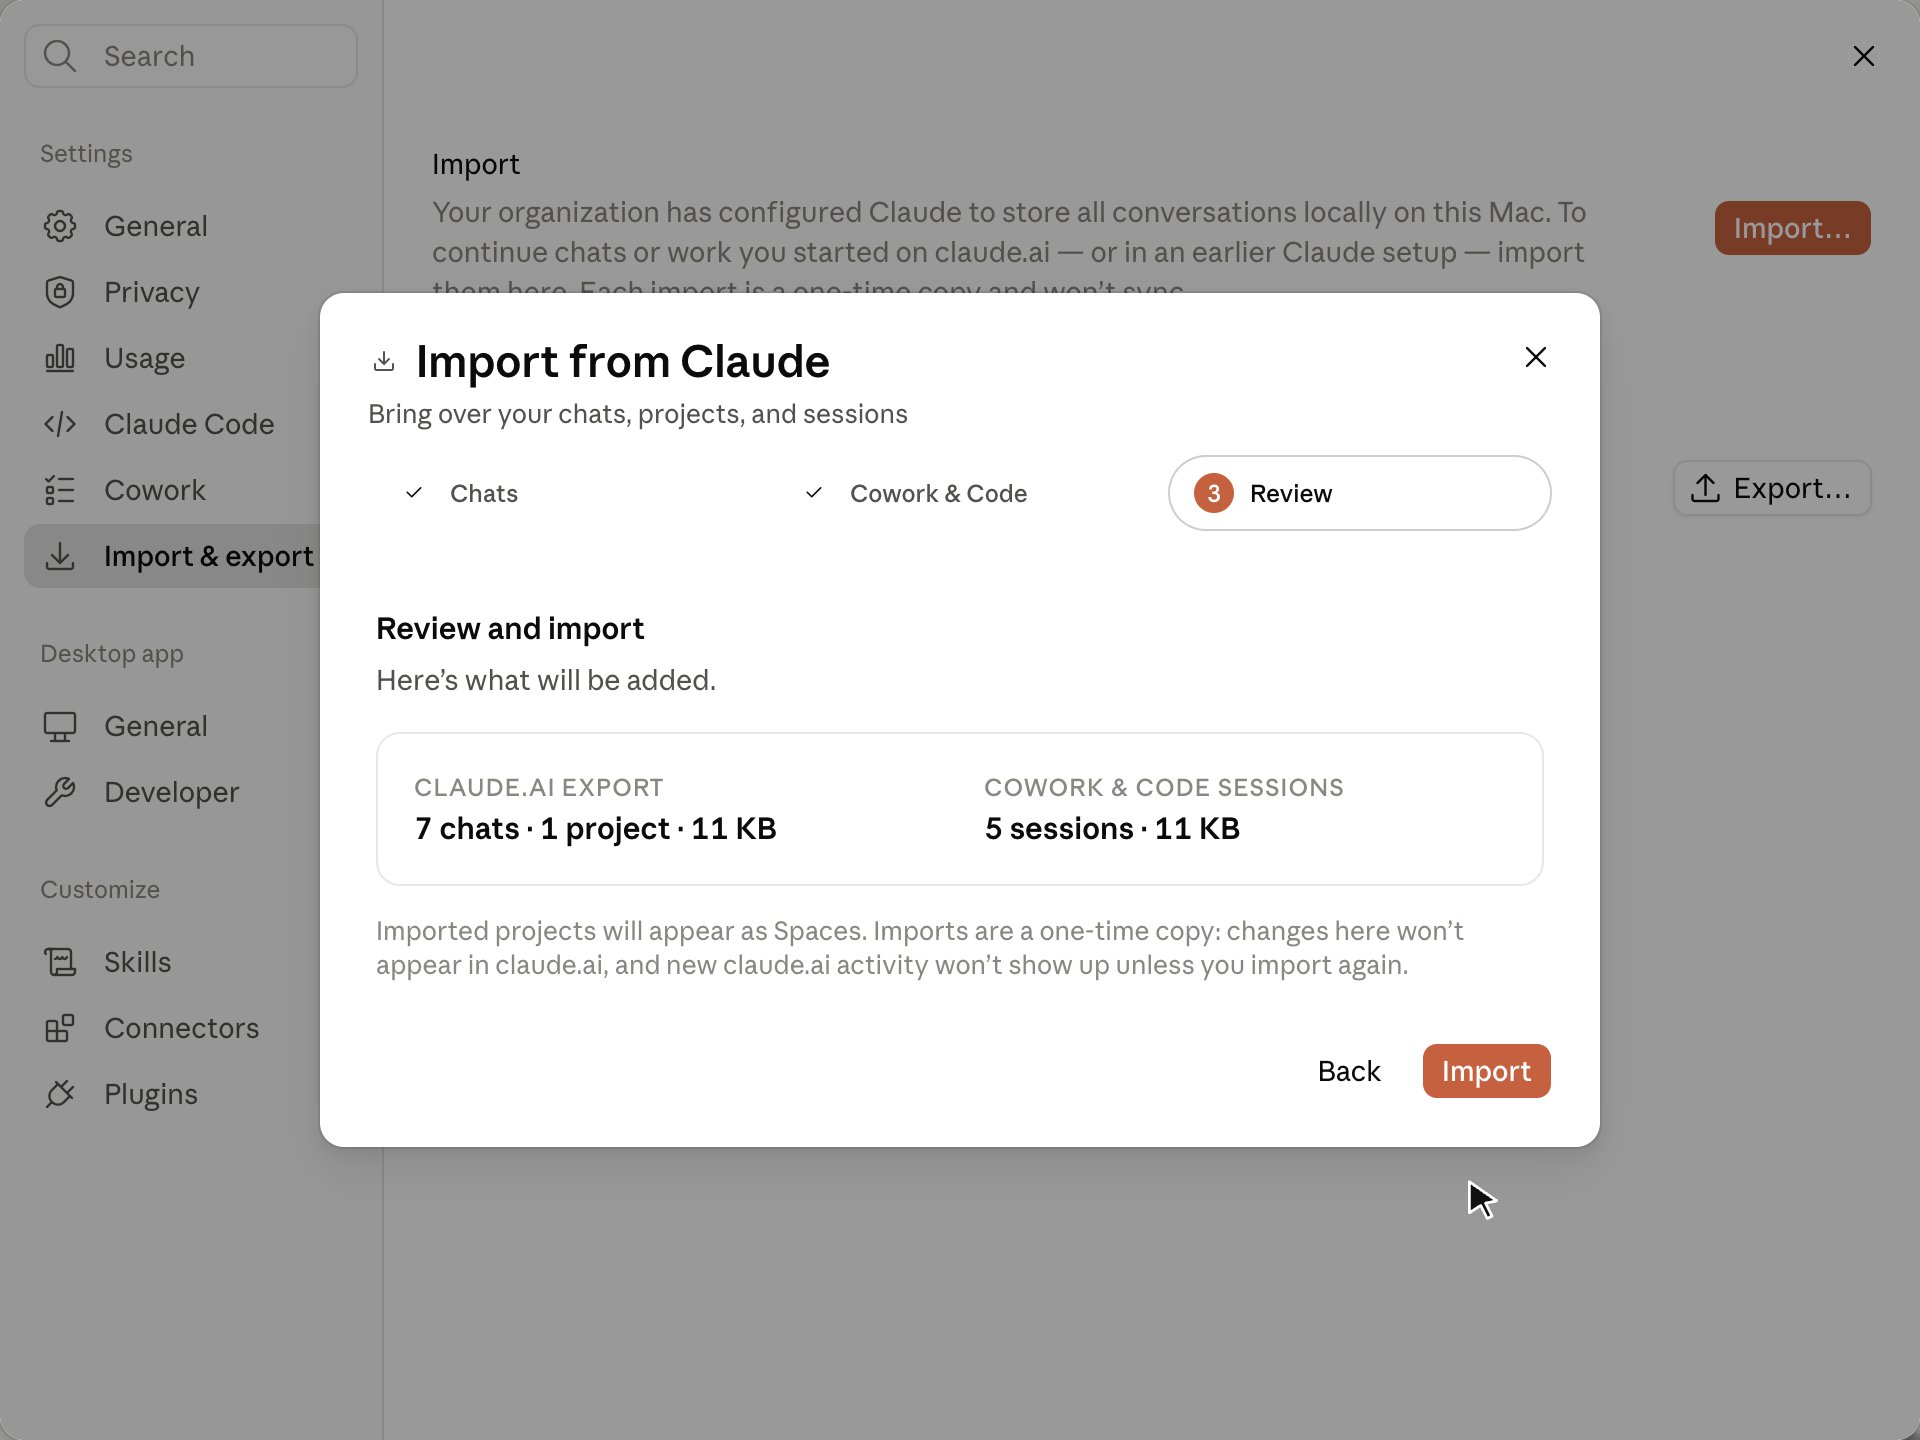Click the shield lock Privacy icon
Viewport: 1920px width, 1440px height.
[x=60, y=292]
